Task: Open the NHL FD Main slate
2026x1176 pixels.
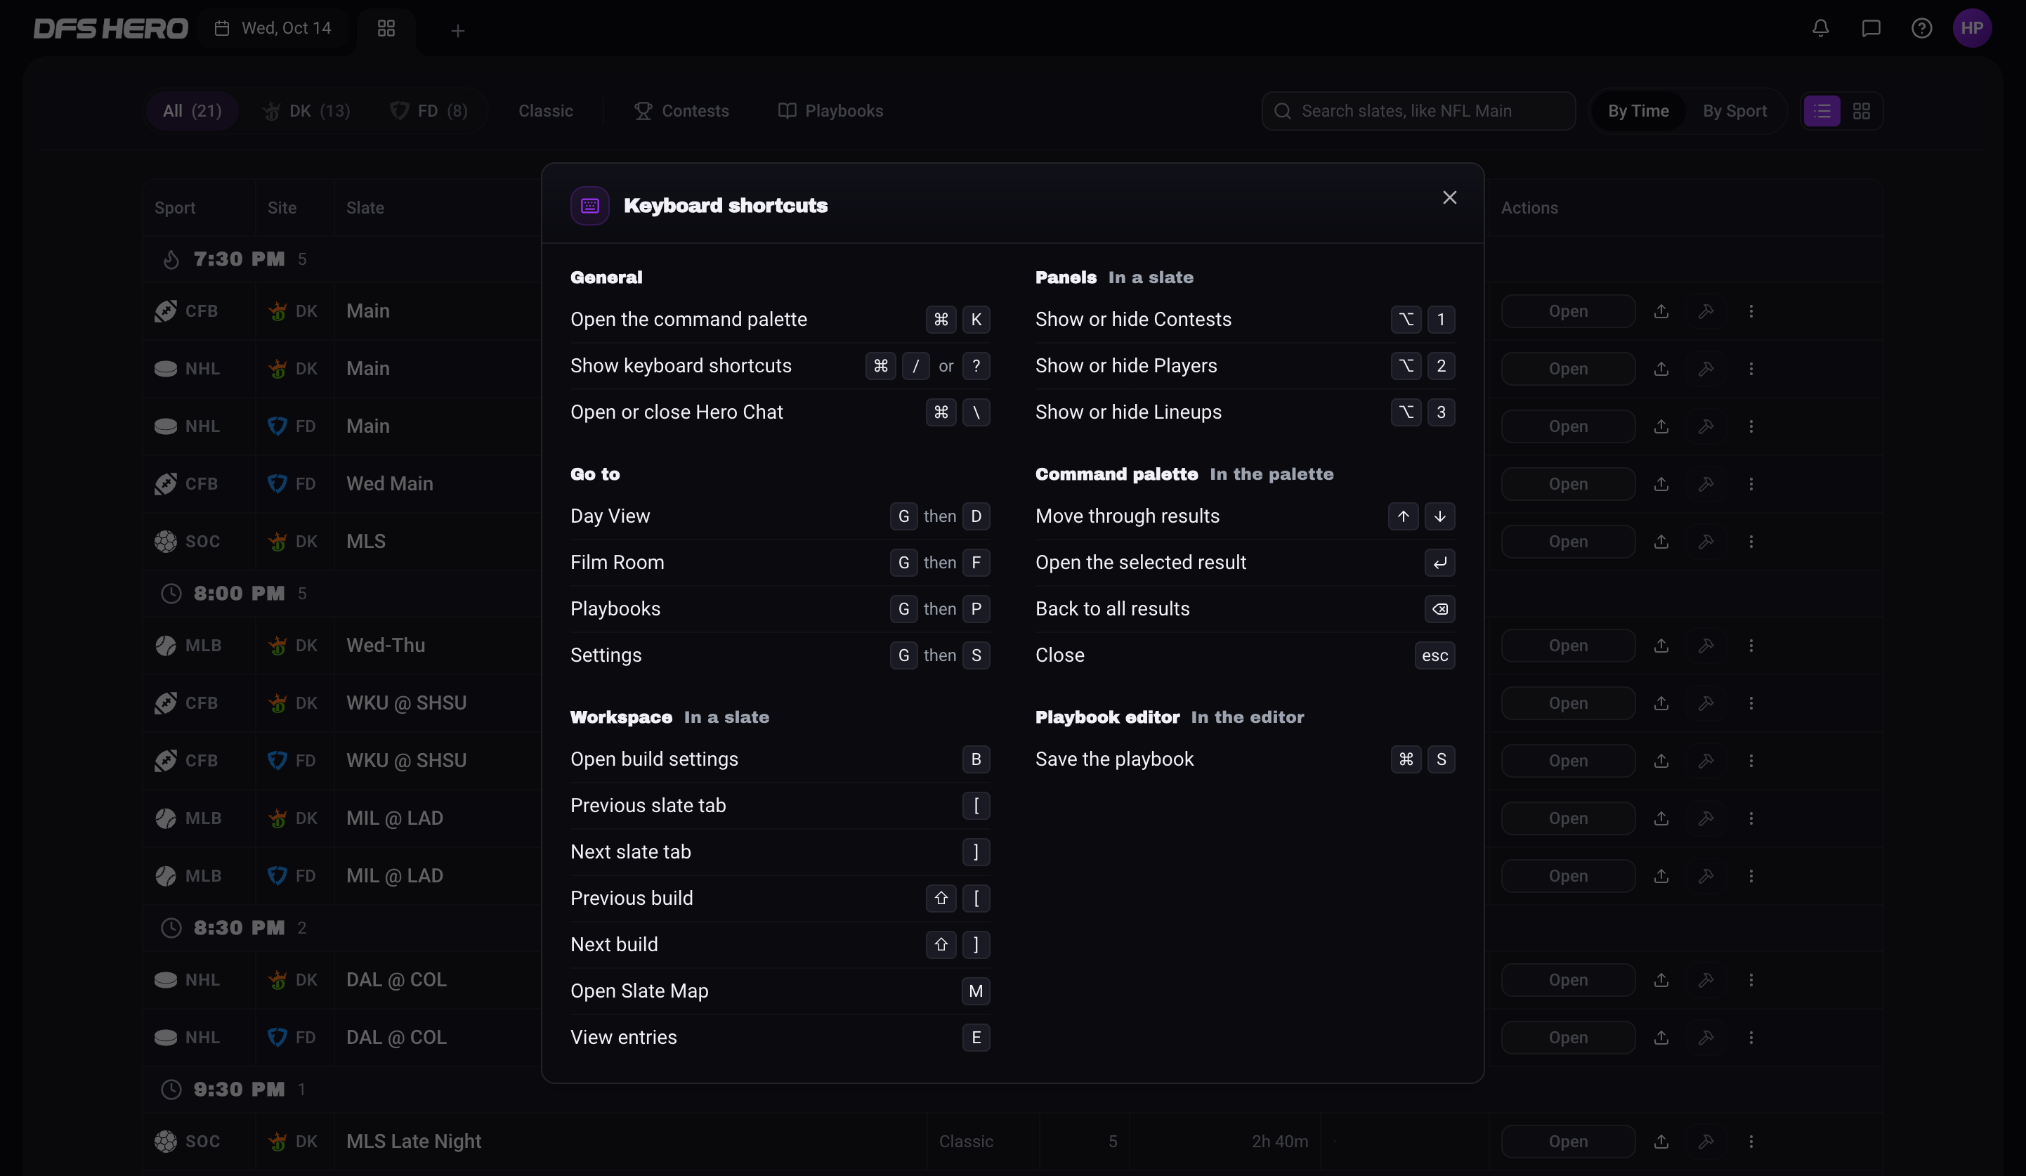Action: pos(1568,426)
